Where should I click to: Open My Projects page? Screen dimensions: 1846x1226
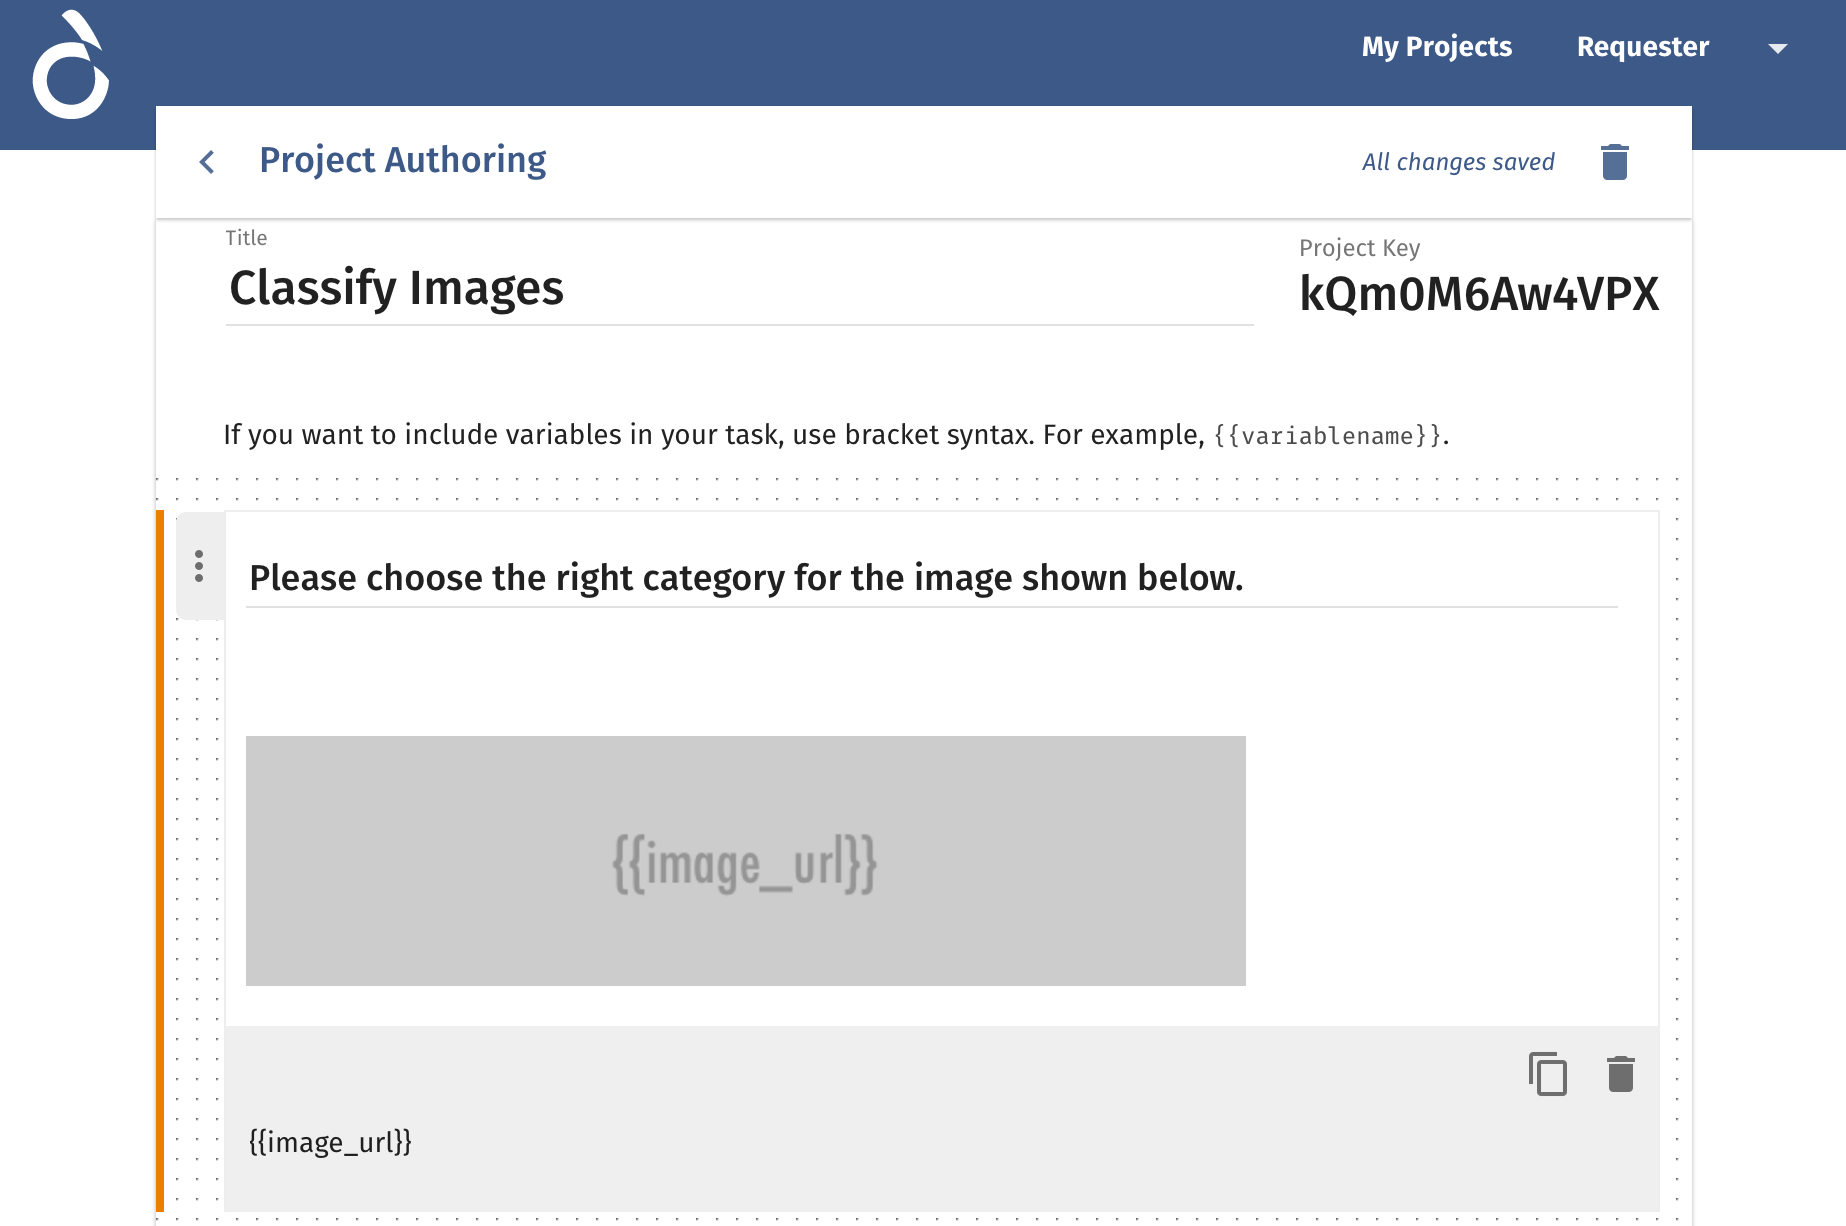pos(1436,47)
